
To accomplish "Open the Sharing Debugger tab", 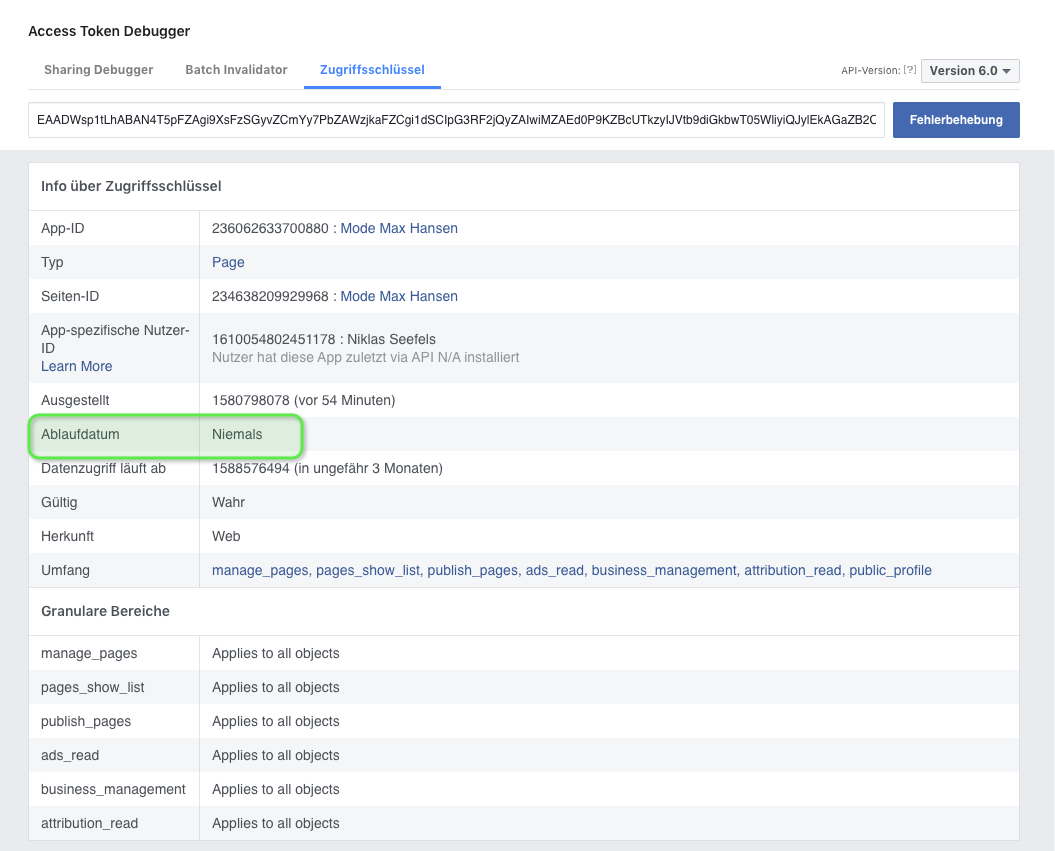I will [98, 70].
